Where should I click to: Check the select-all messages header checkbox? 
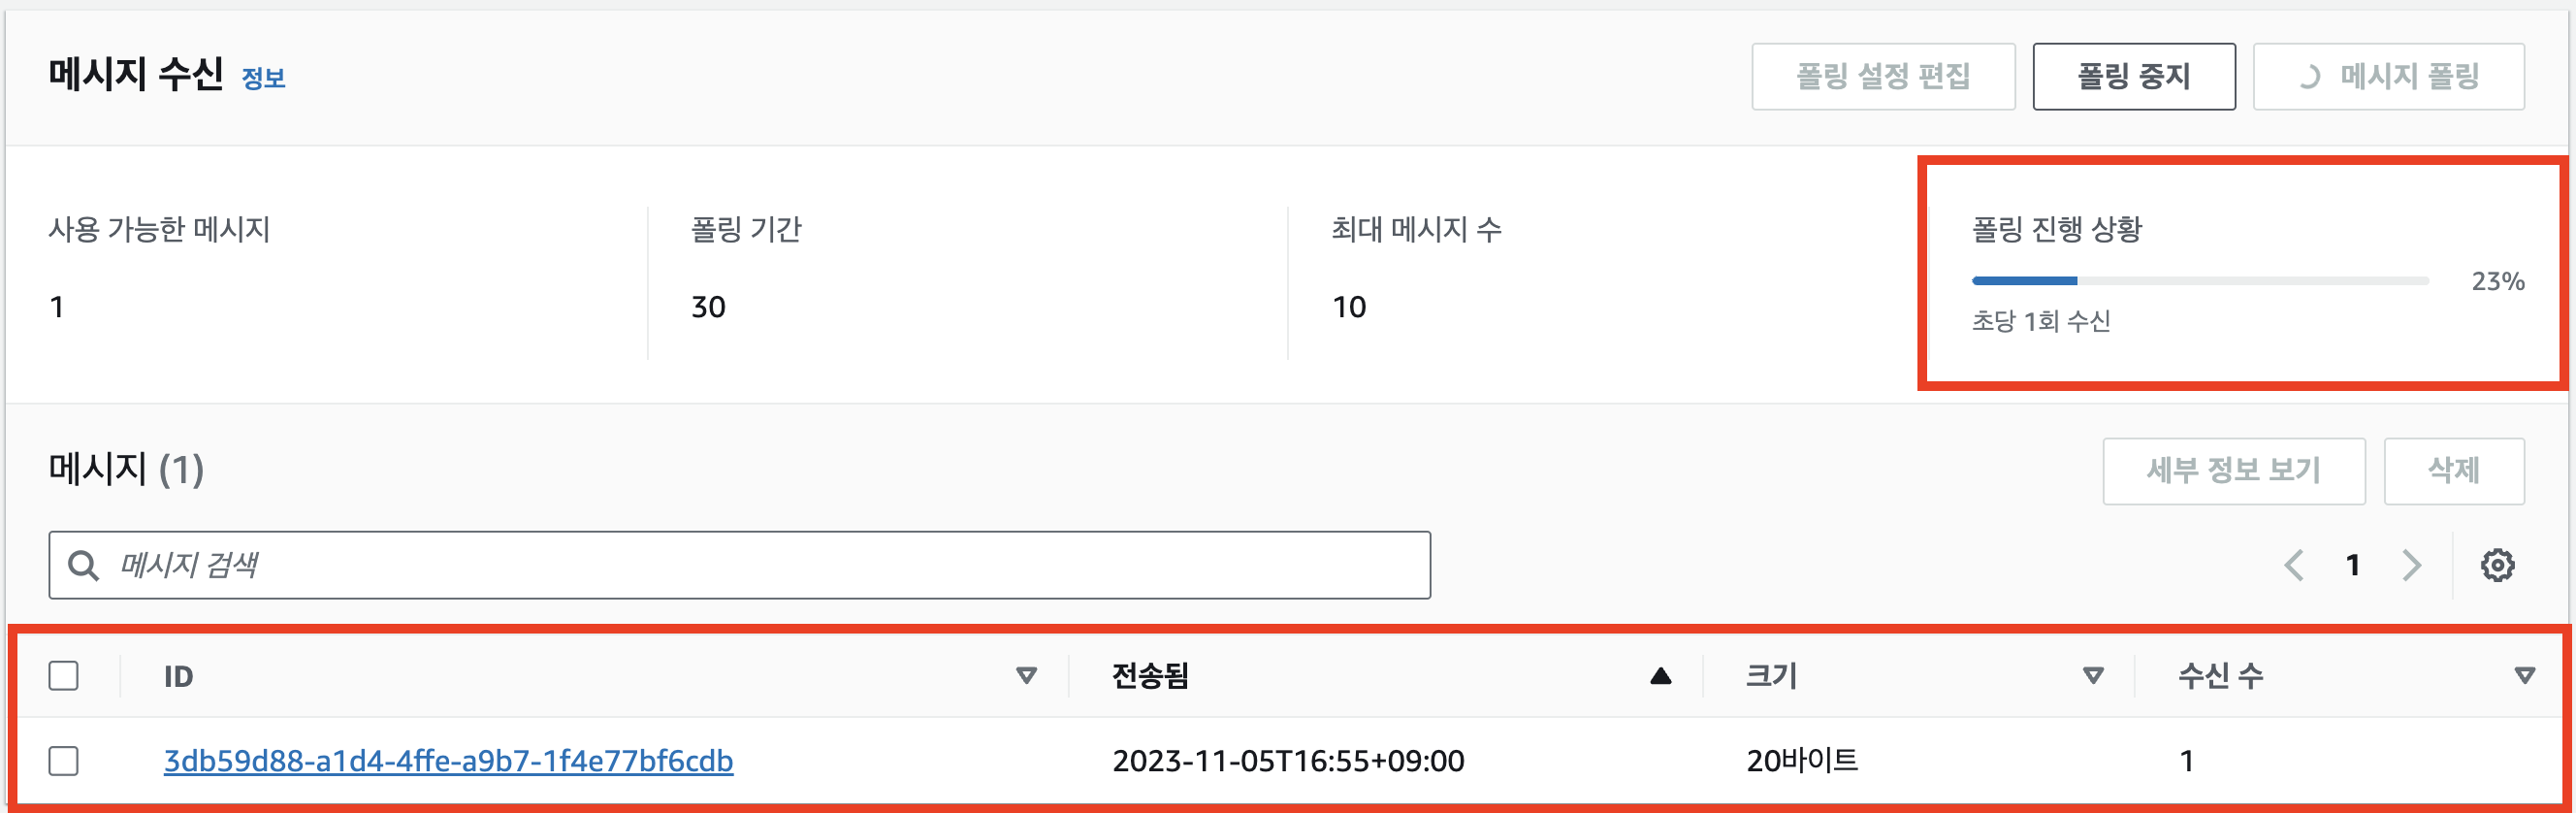tap(63, 676)
